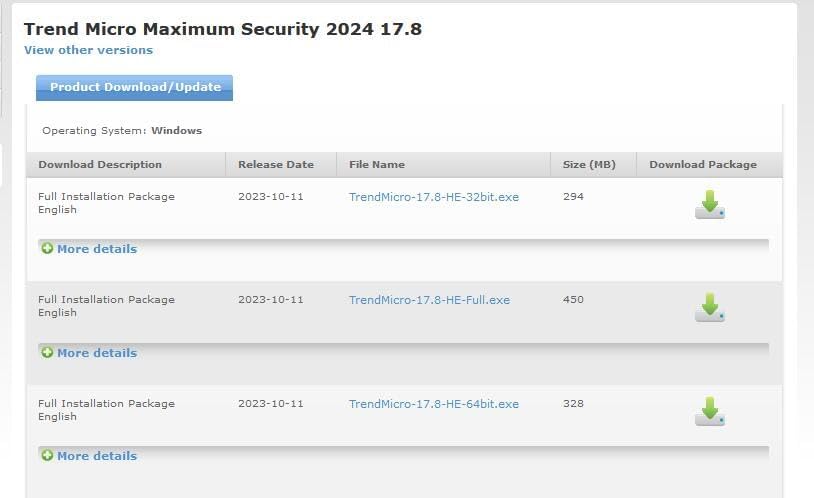Click the Release Date column header
This screenshot has width=814, height=498.
[281, 165]
